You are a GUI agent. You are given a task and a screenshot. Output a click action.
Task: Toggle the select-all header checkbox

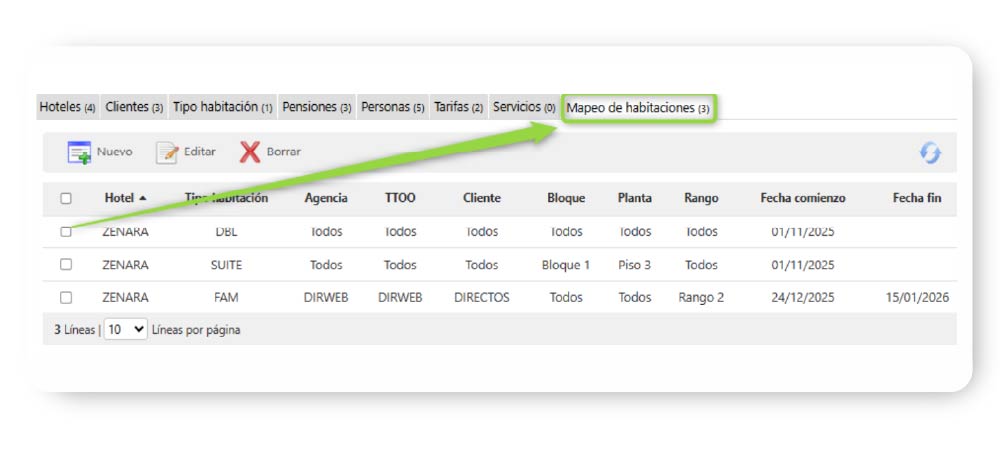[66, 199]
